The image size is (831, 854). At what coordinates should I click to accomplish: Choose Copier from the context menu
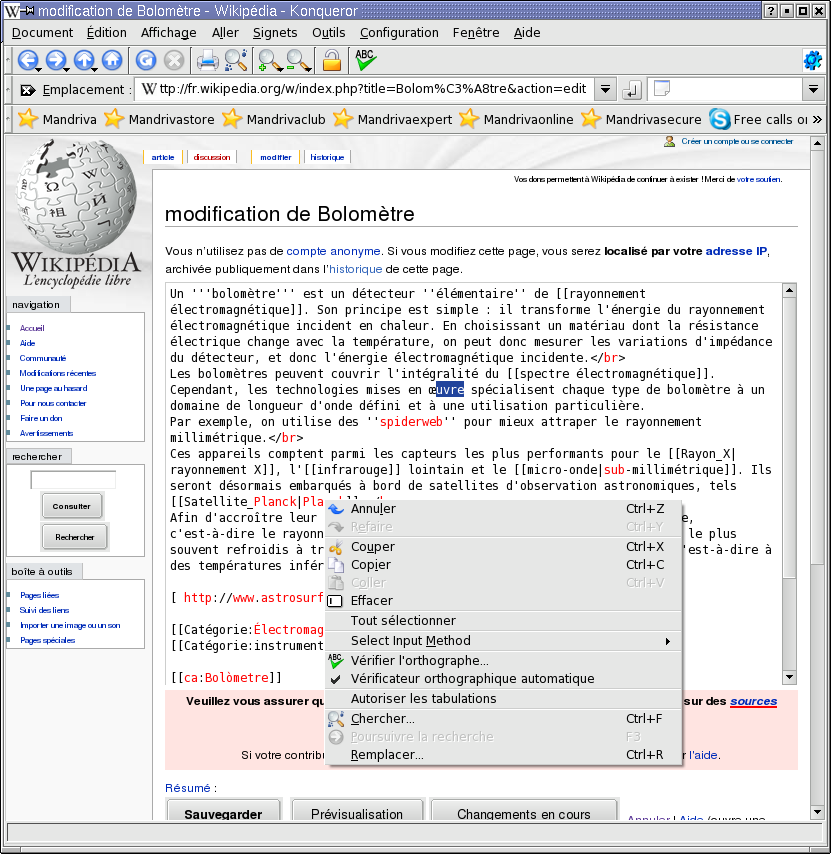pyautogui.click(x=371, y=565)
